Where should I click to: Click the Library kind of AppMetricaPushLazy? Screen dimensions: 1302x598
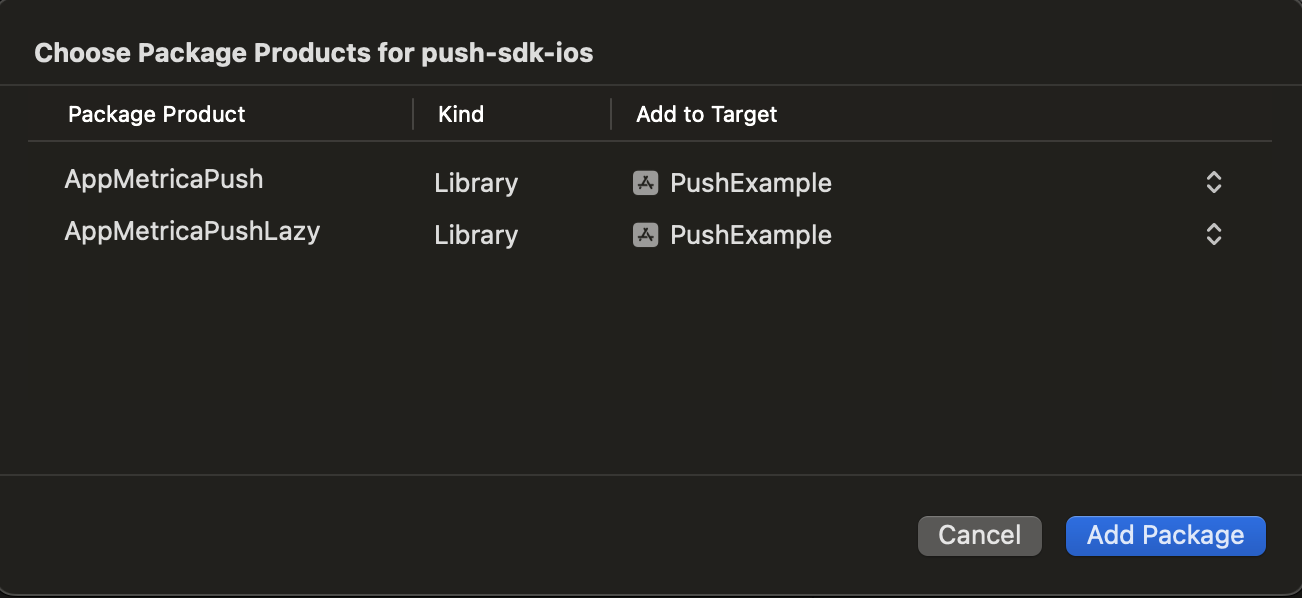476,235
